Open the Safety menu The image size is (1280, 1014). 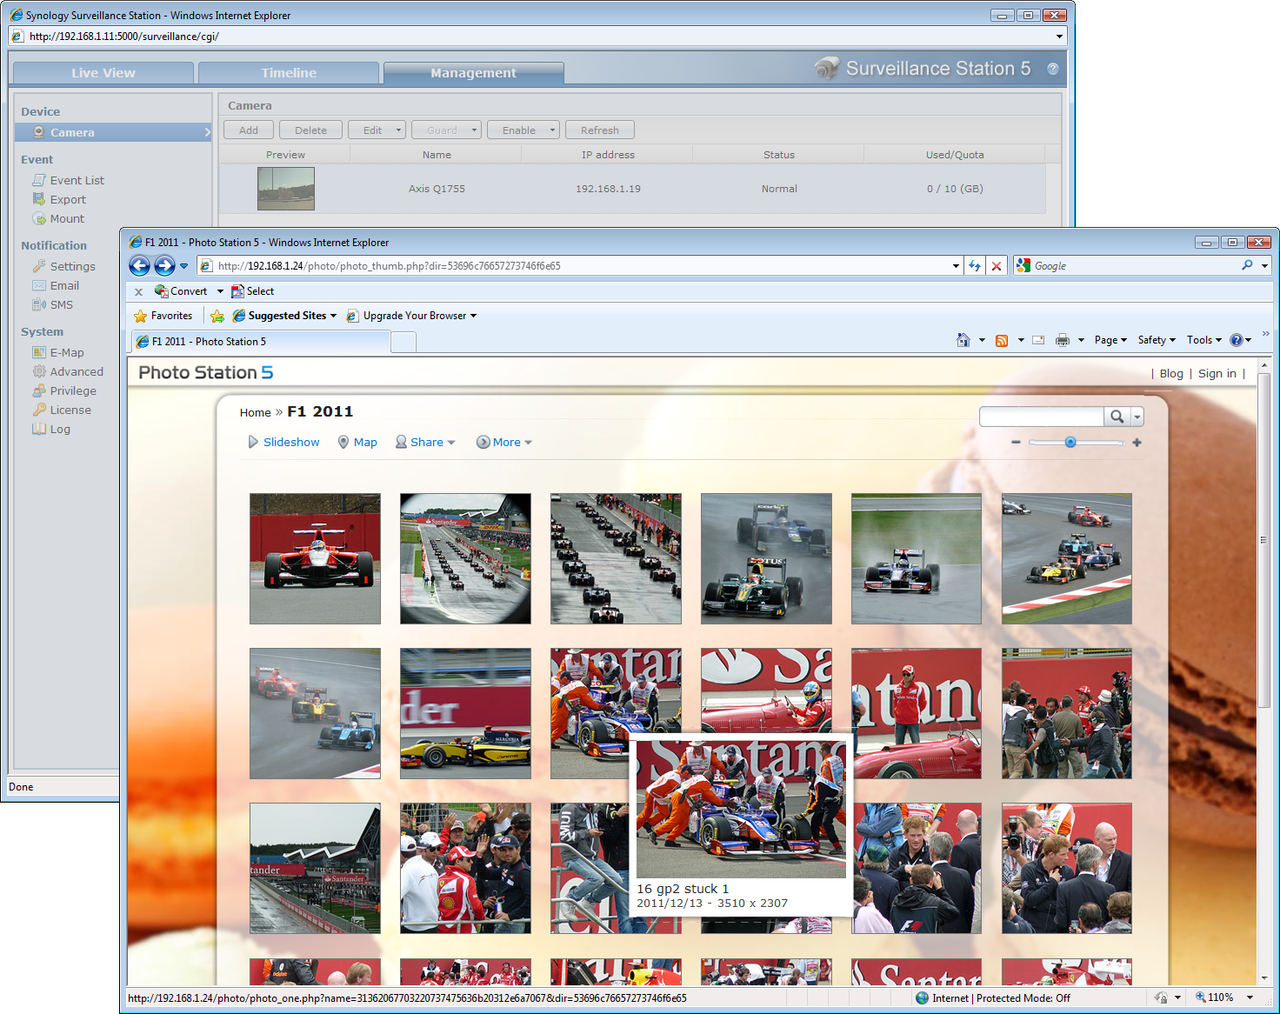[x=1156, y=340]
